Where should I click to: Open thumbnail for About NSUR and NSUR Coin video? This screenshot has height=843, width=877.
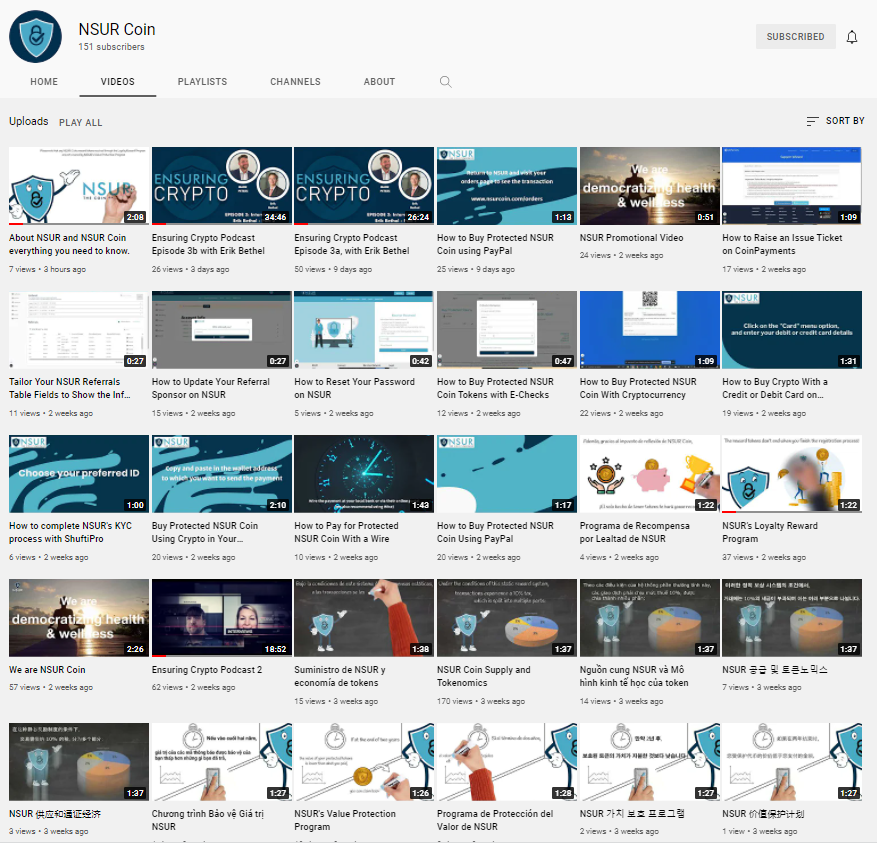pyautogui.click(x=79, y=186)
